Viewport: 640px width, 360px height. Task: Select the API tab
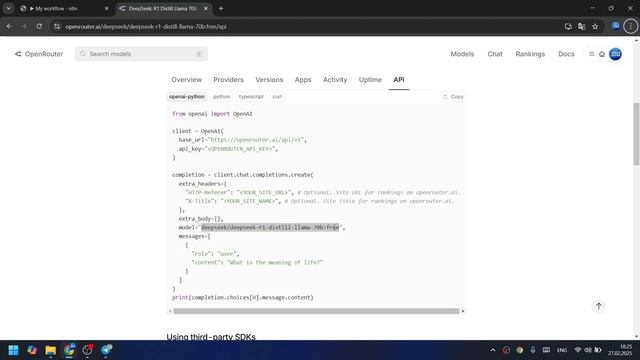[399, 80]
